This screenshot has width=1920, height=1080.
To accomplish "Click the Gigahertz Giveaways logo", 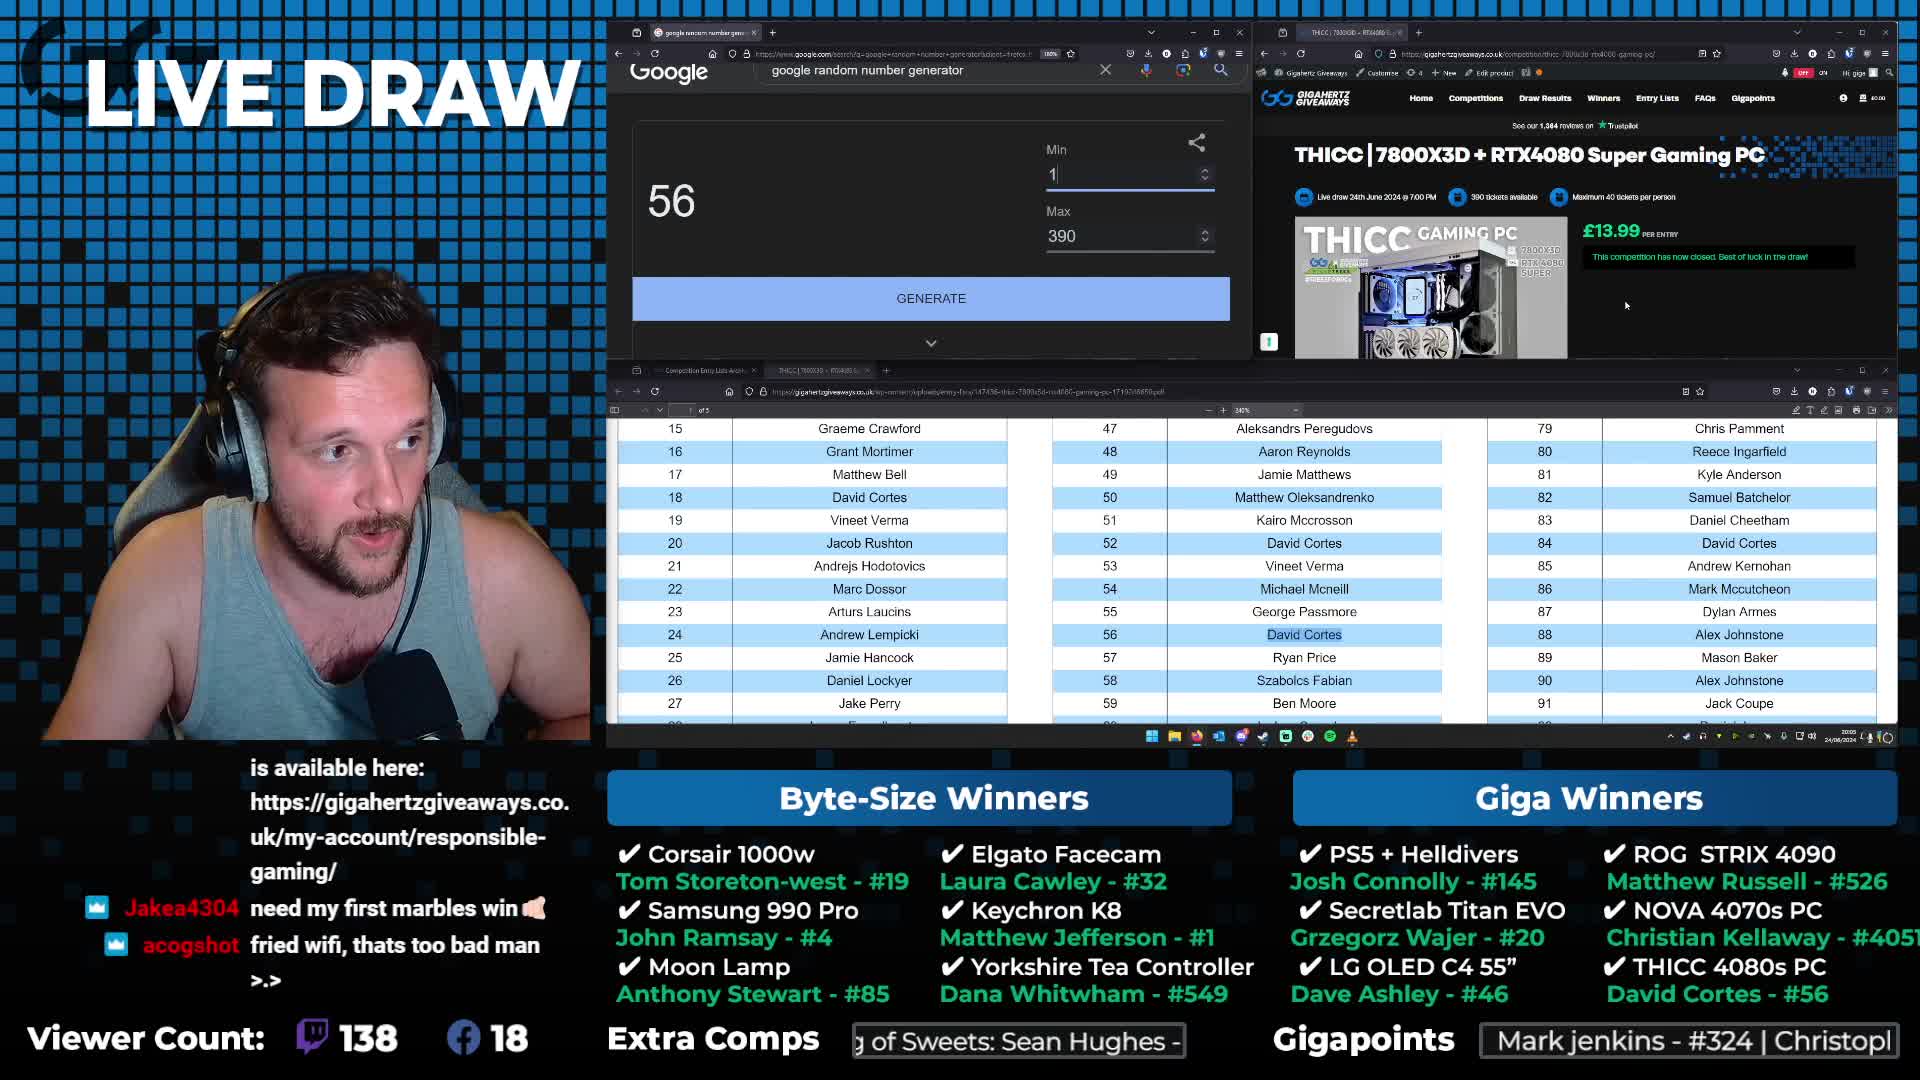I will tap(1306, 98).
